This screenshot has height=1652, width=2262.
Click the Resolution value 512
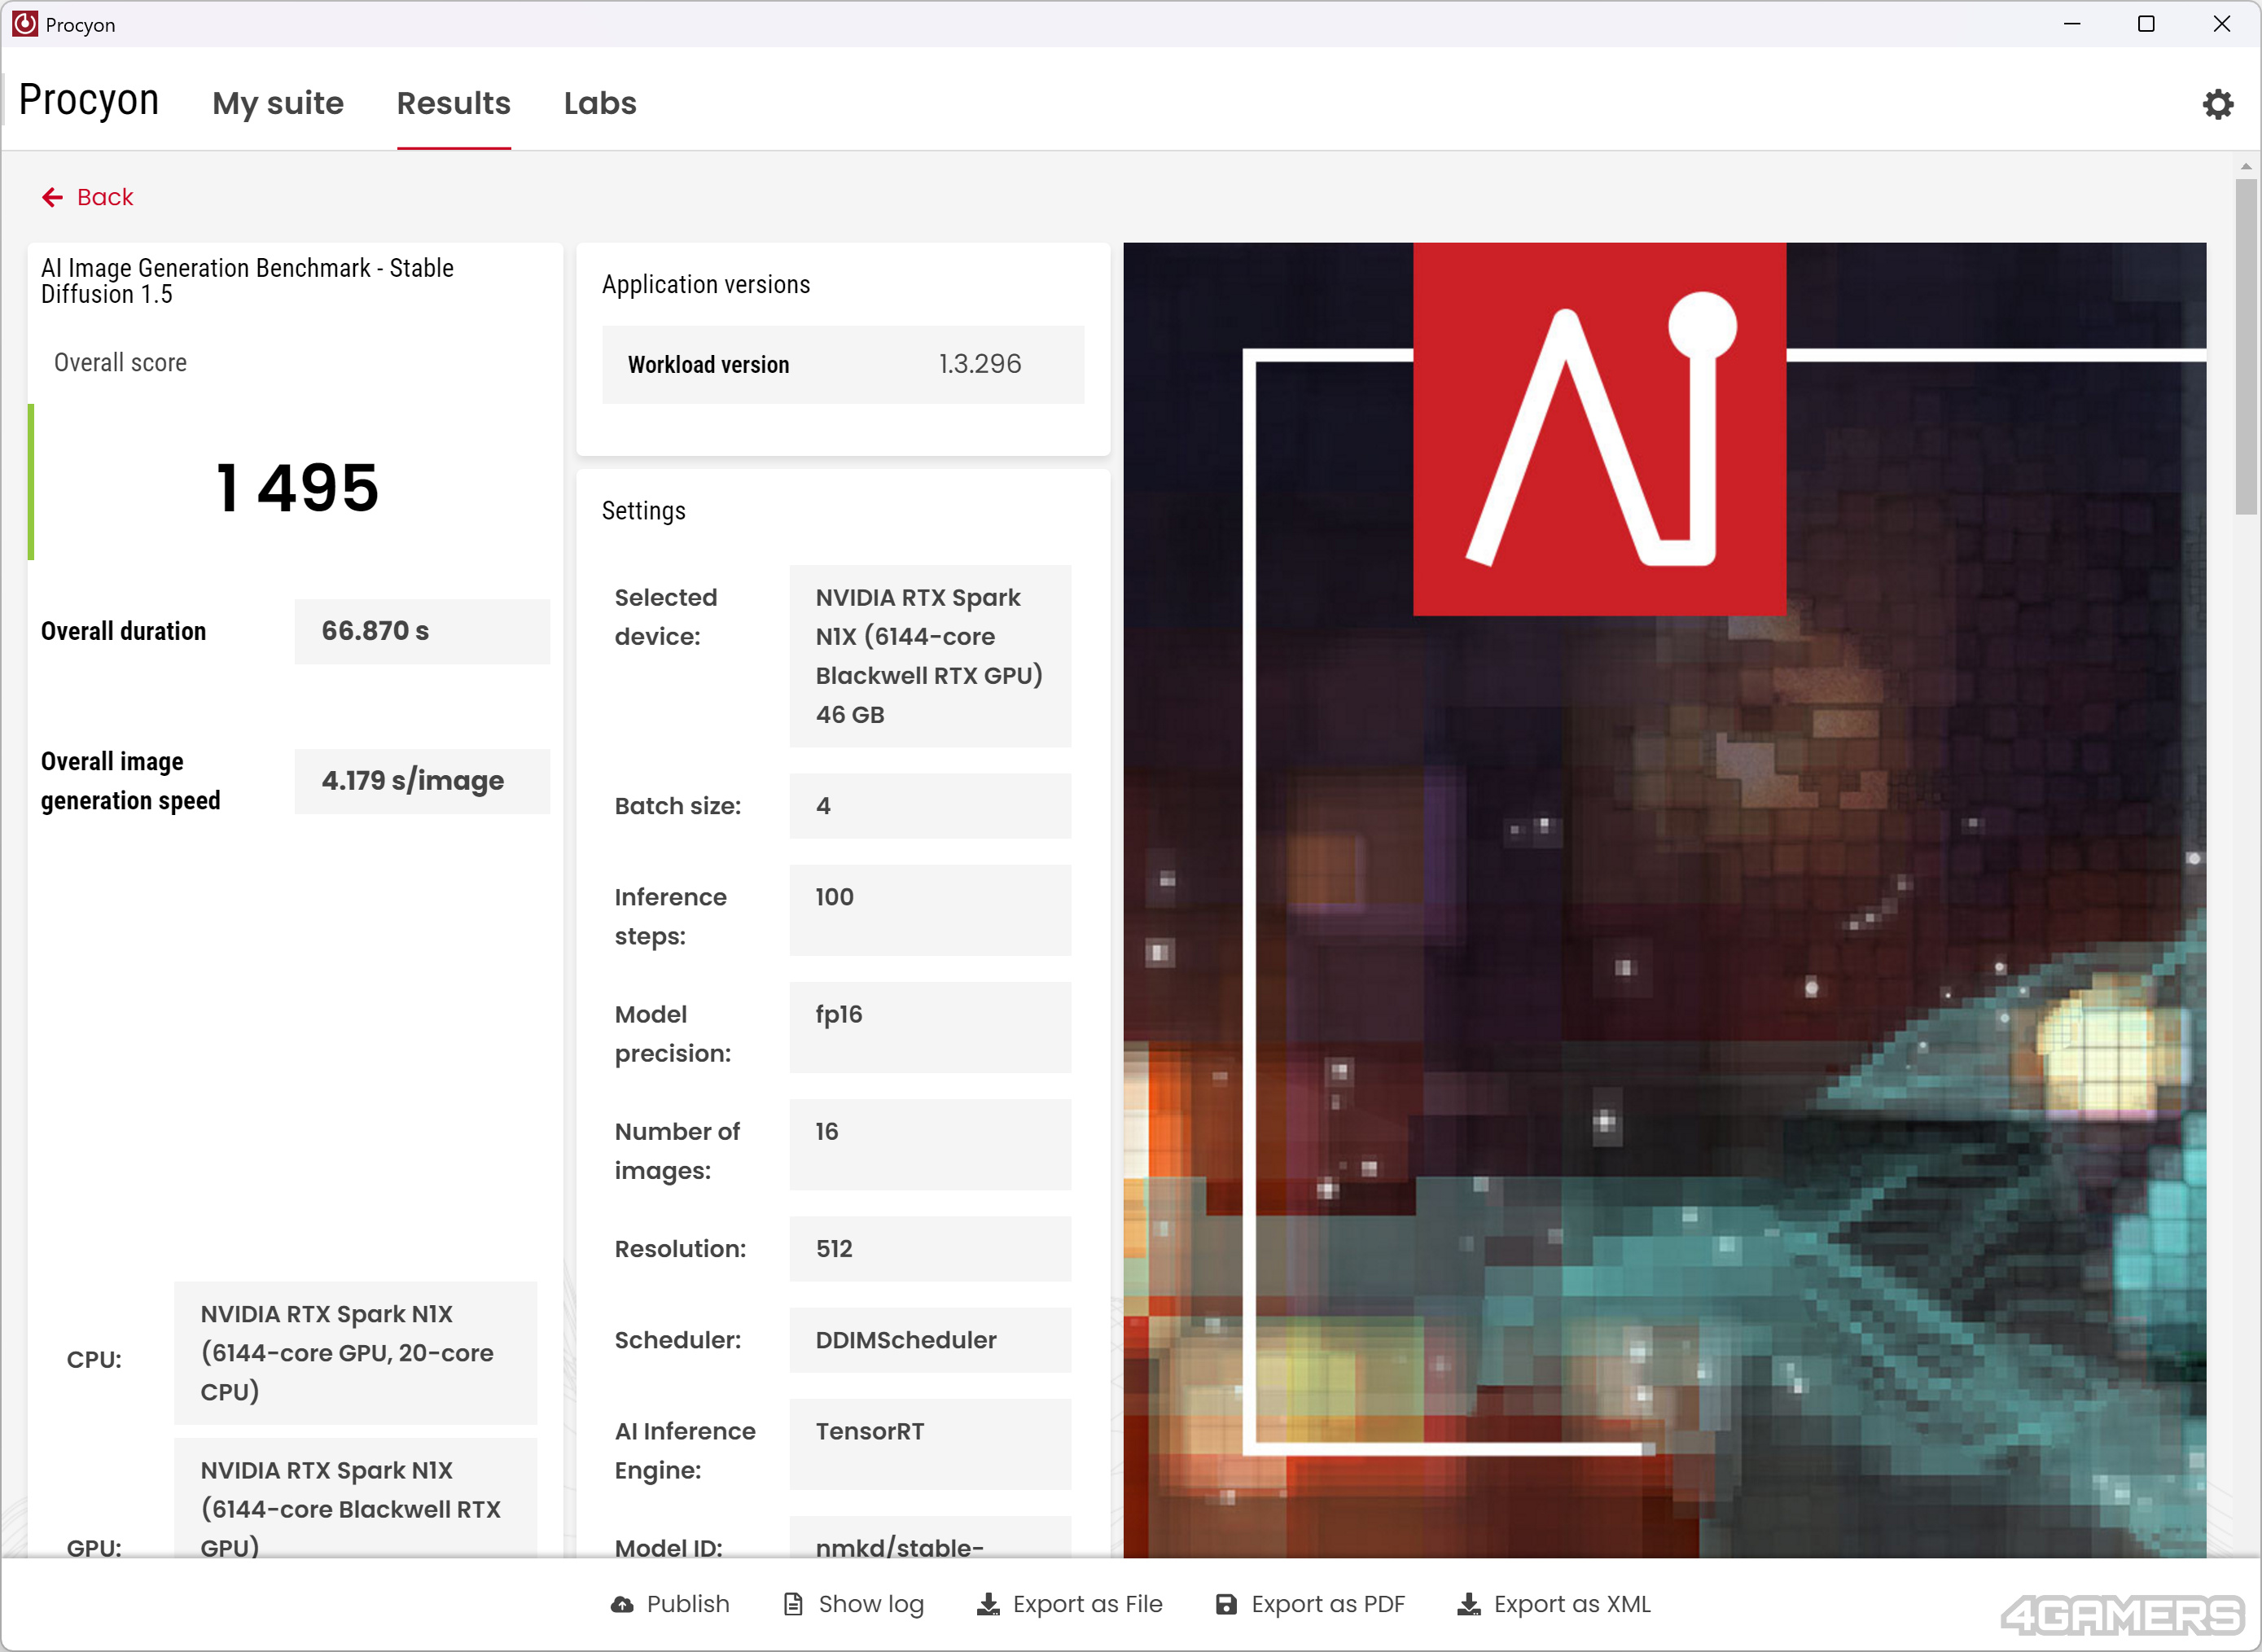930,1249
